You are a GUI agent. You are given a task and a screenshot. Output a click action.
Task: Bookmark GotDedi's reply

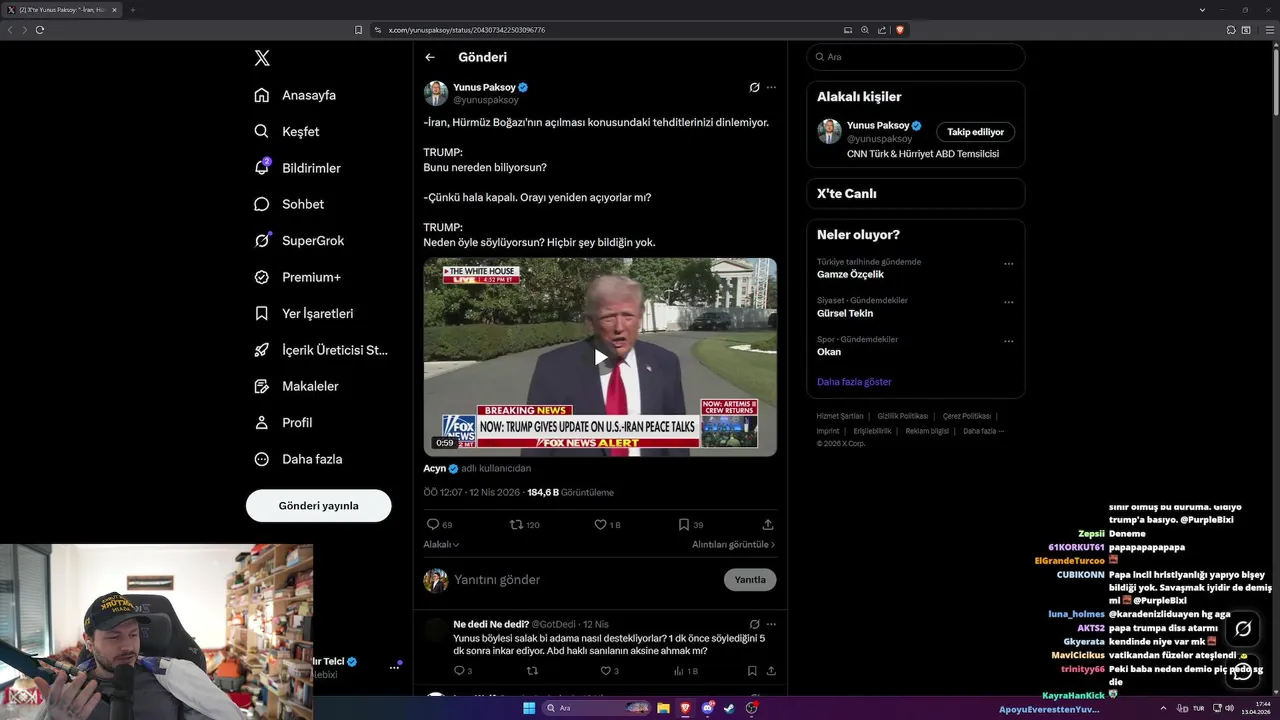tap(753, 671)
